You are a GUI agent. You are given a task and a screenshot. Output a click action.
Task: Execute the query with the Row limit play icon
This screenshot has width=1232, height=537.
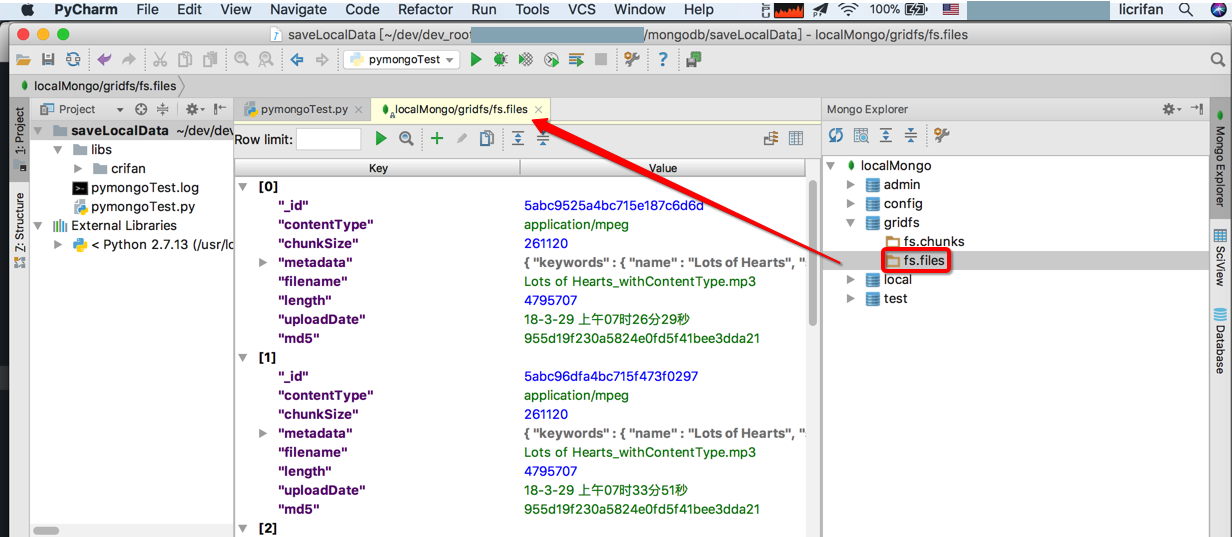380,139
